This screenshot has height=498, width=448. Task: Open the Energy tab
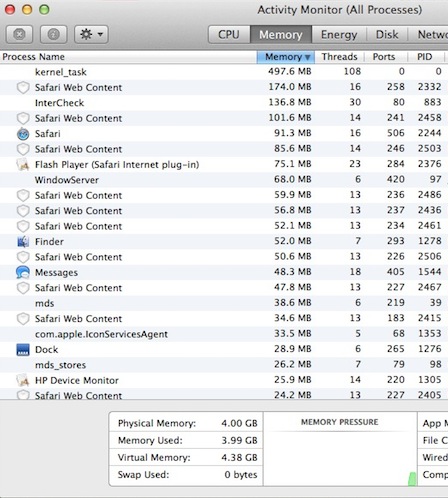tap(339, 34)
